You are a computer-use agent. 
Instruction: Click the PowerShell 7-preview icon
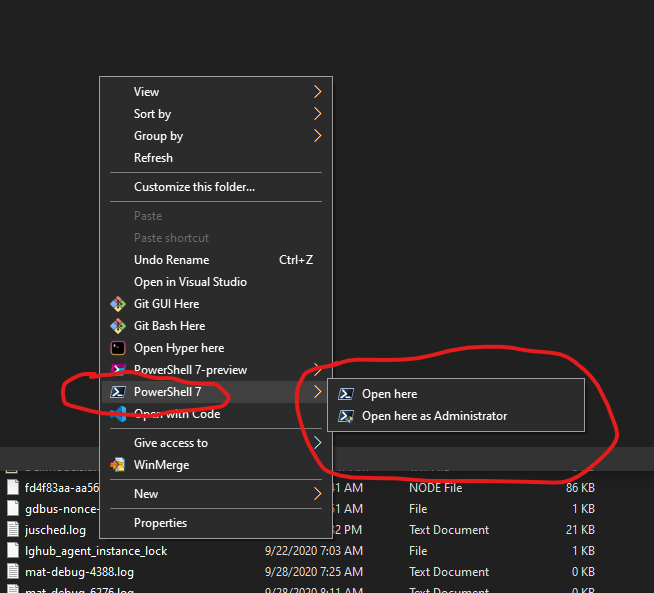118,369
